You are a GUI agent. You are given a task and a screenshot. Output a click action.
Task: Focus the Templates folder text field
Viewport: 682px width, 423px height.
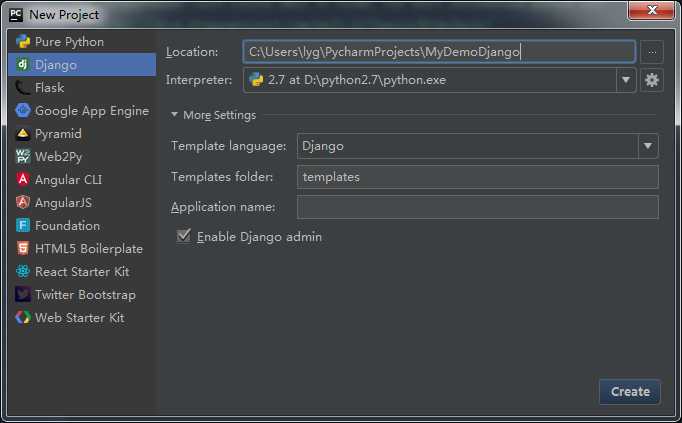(x=477, y=177)
